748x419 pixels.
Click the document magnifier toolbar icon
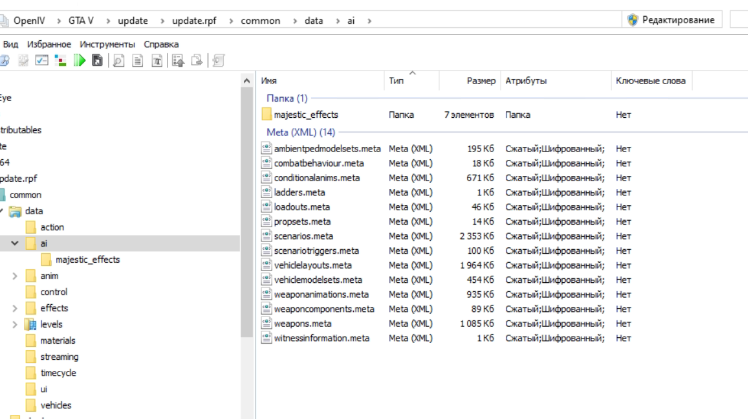point(118,61)
